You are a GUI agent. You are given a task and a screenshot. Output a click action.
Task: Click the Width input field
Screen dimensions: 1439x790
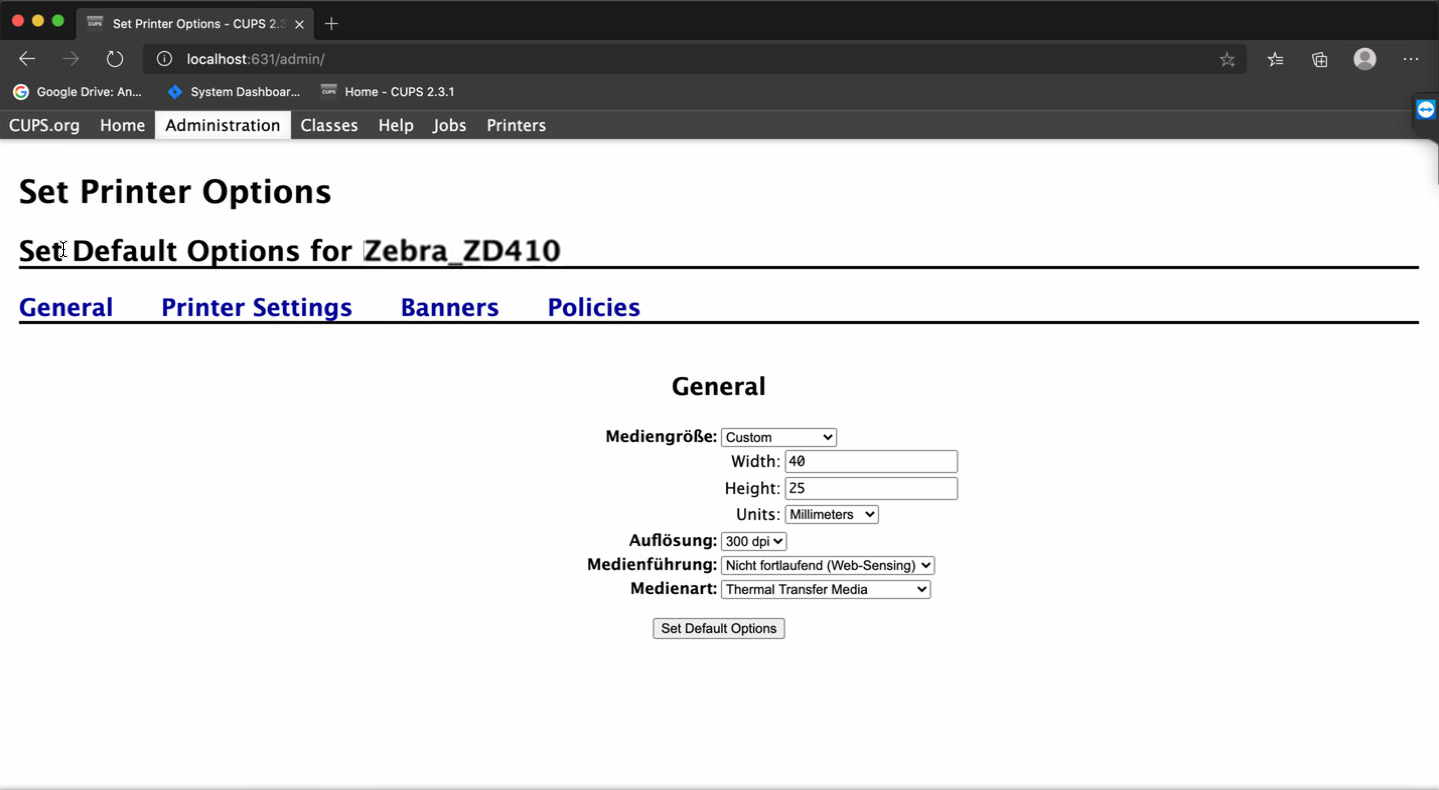point(871,461)
